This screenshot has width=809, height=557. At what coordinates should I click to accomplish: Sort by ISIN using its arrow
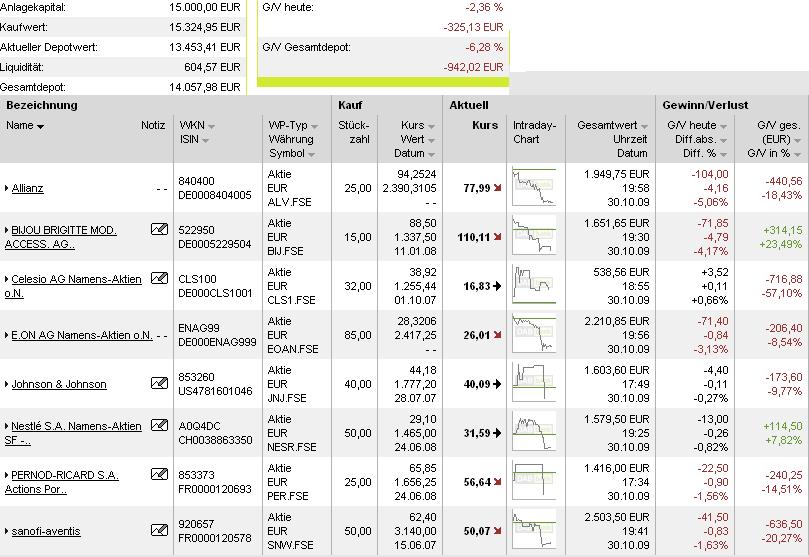click(205, 140)
